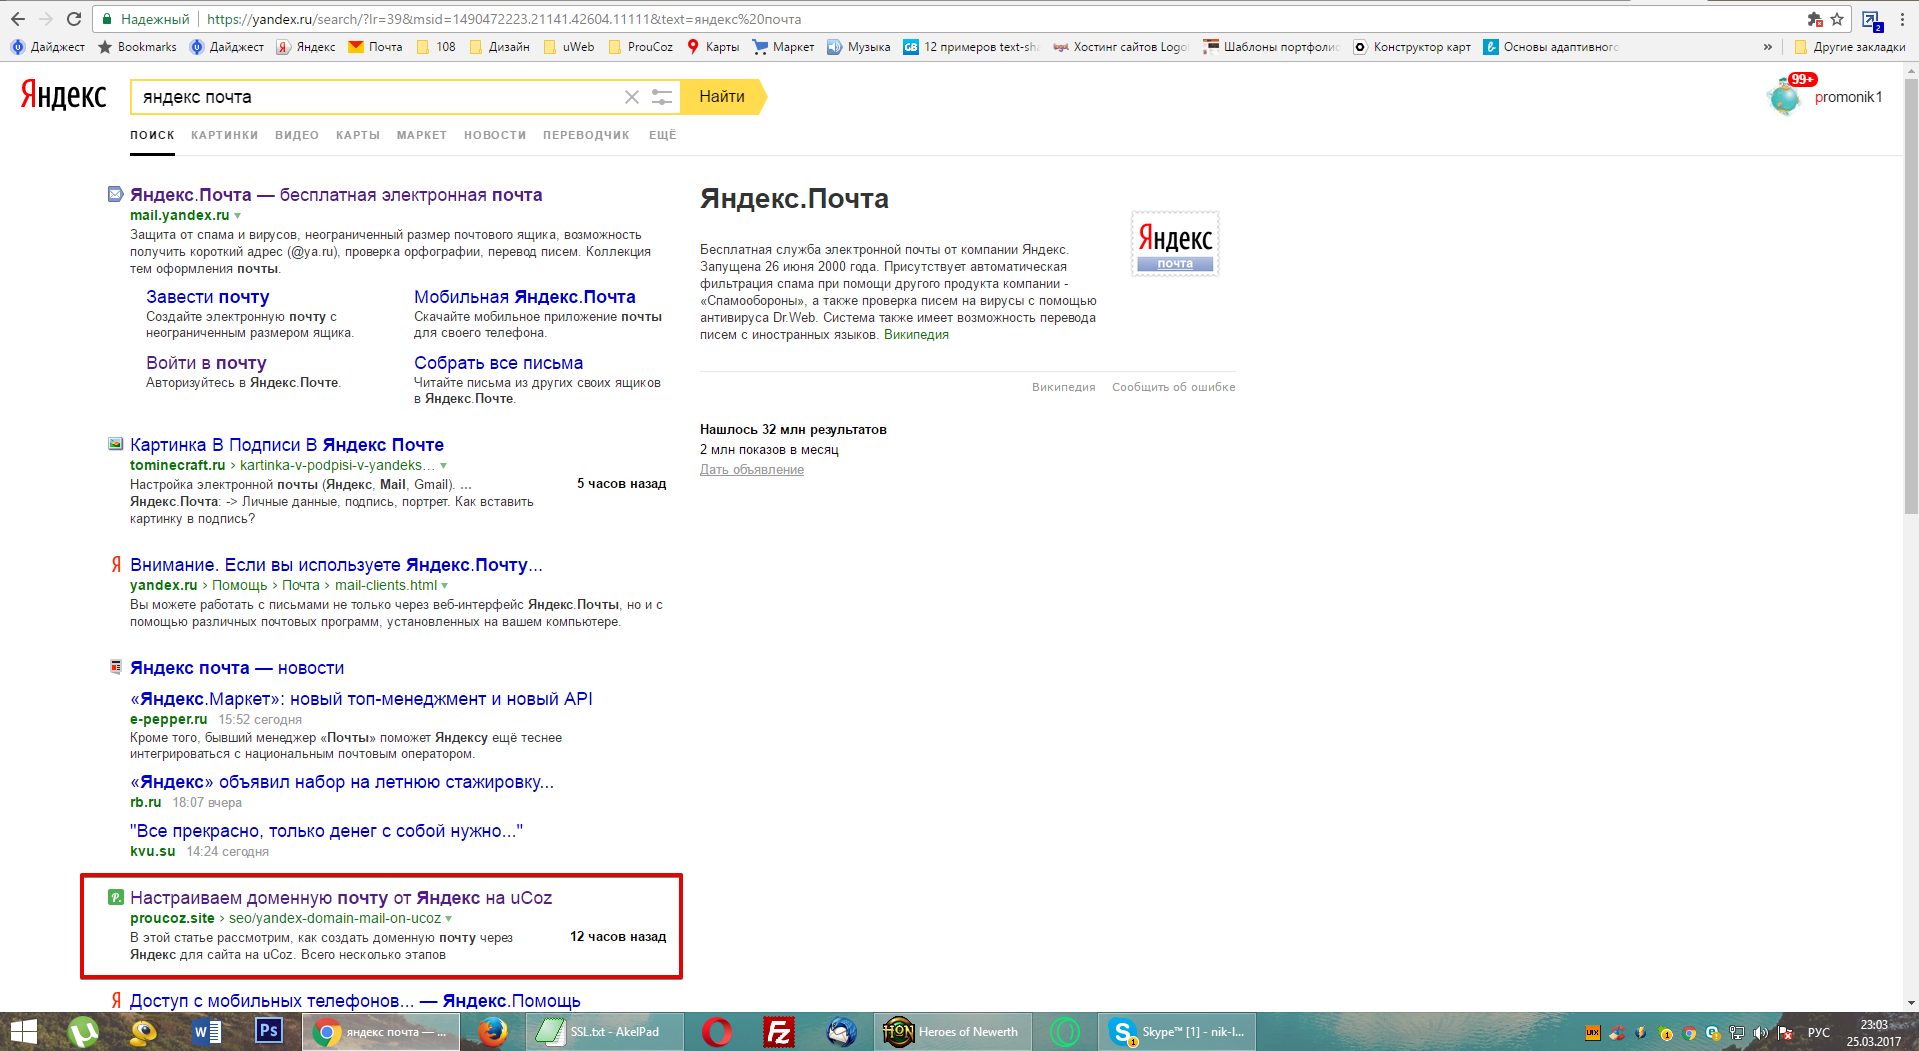Open advanced search settings icon
Viewport: 1919px width, 1051px height.
(x=662, y=97)
